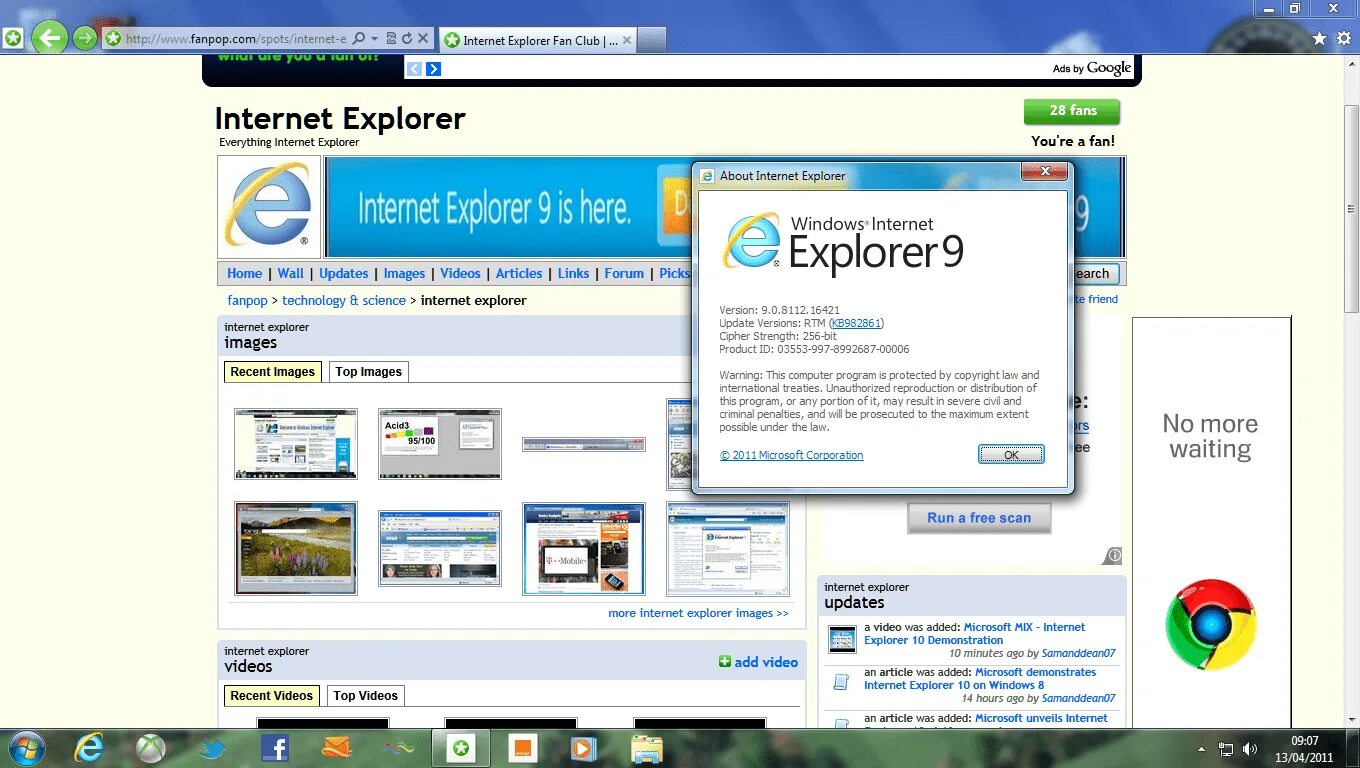1360x768 pixels.
Task: Show next ad with the blue right arrow
Action: coord(433,68)
